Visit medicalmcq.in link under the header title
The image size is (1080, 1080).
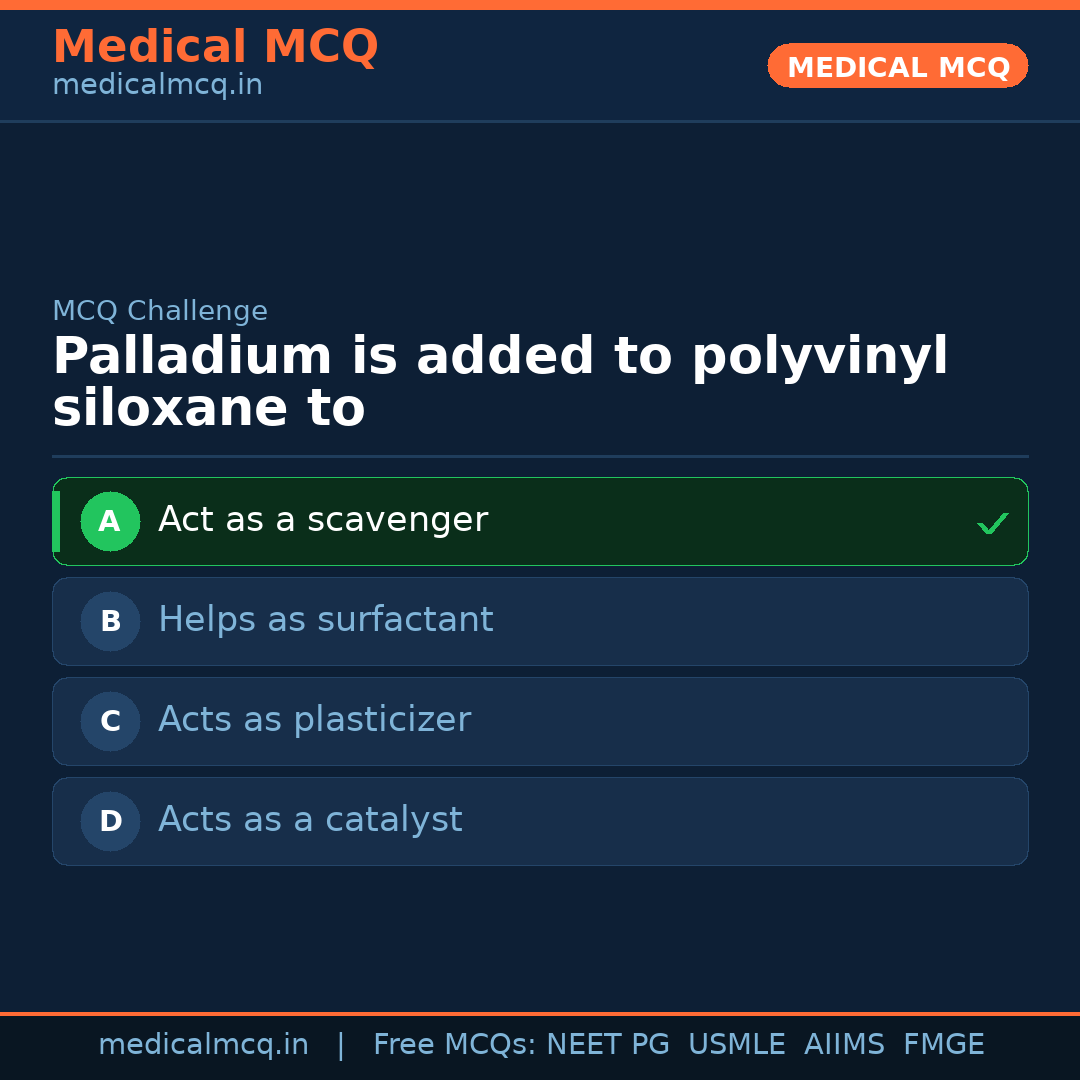[157, 86]
